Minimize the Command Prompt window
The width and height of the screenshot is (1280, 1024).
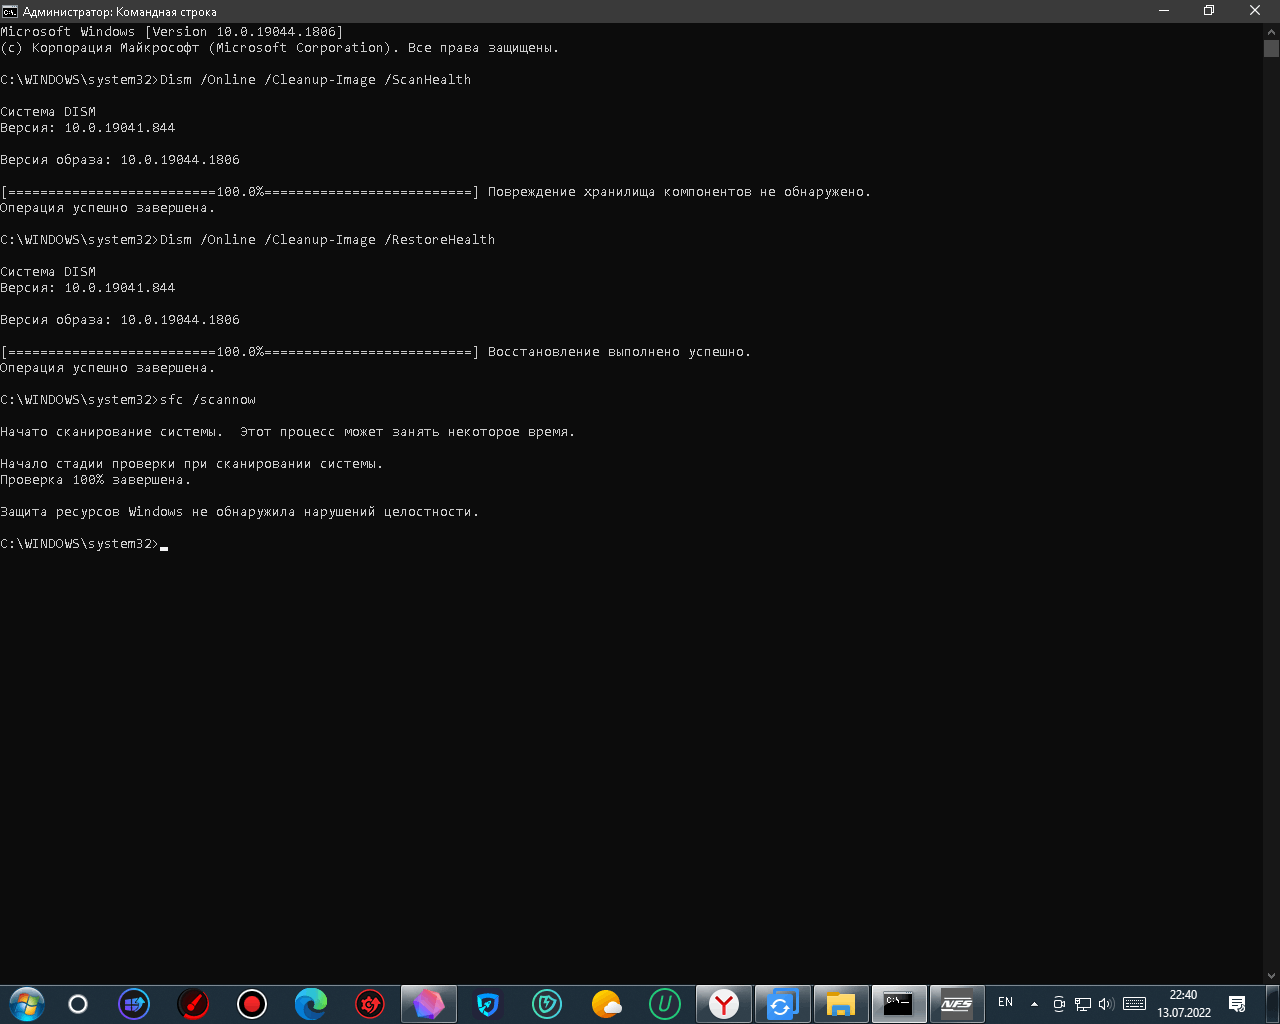1164,11
